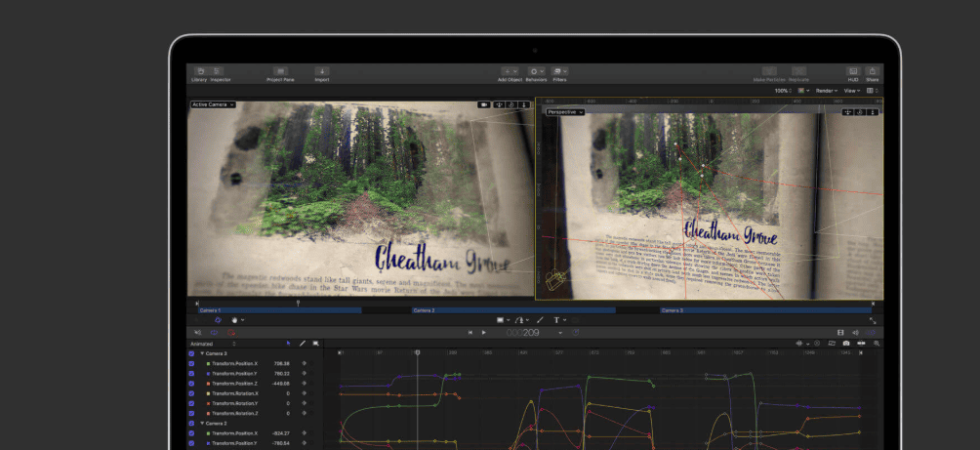Image resolution: width=980 pixels, height=450 pixels.
Task: Uncheck the Transform.Position.X curve checkbox under Camera 3
Action: point(191,363)
